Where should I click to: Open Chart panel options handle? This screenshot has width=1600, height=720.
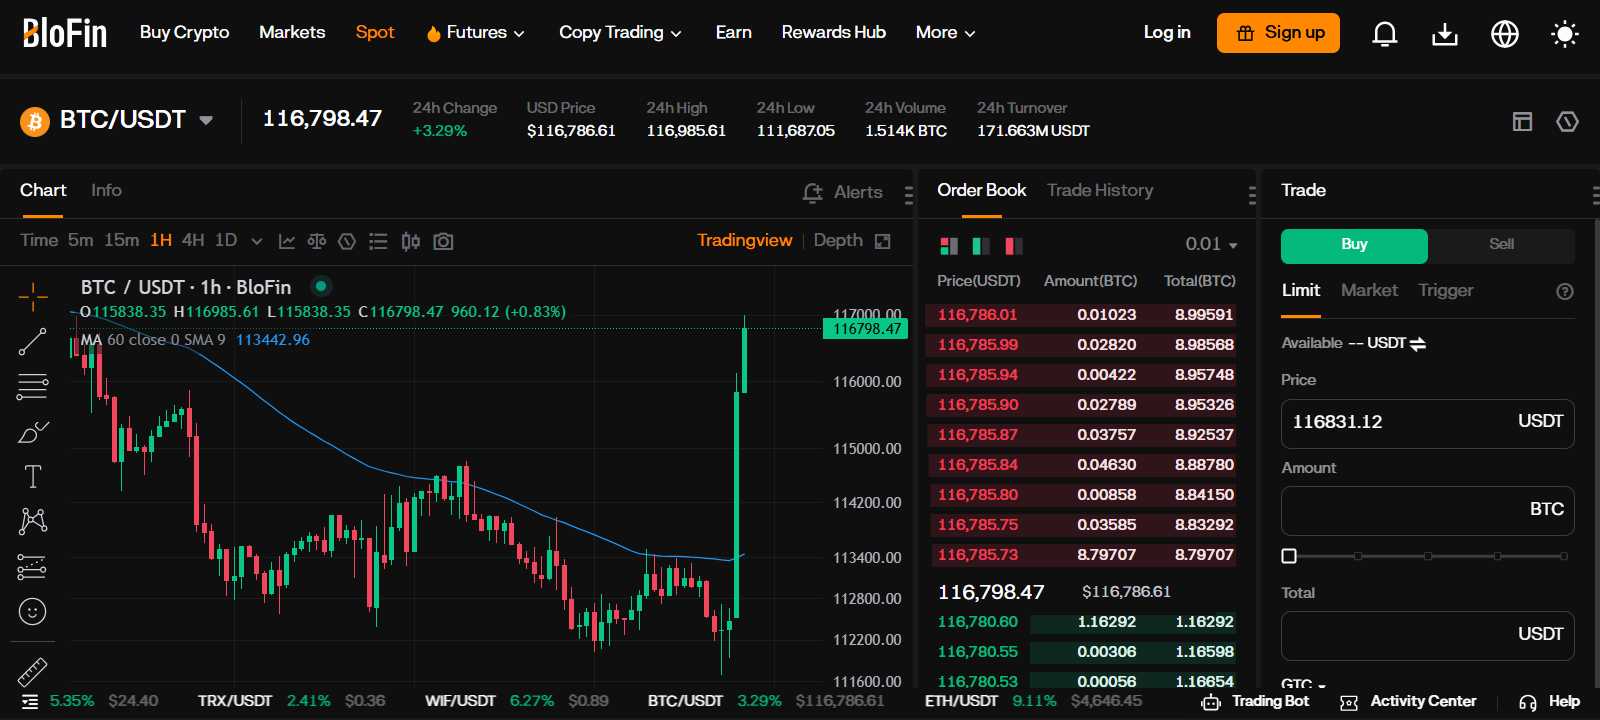908,194
